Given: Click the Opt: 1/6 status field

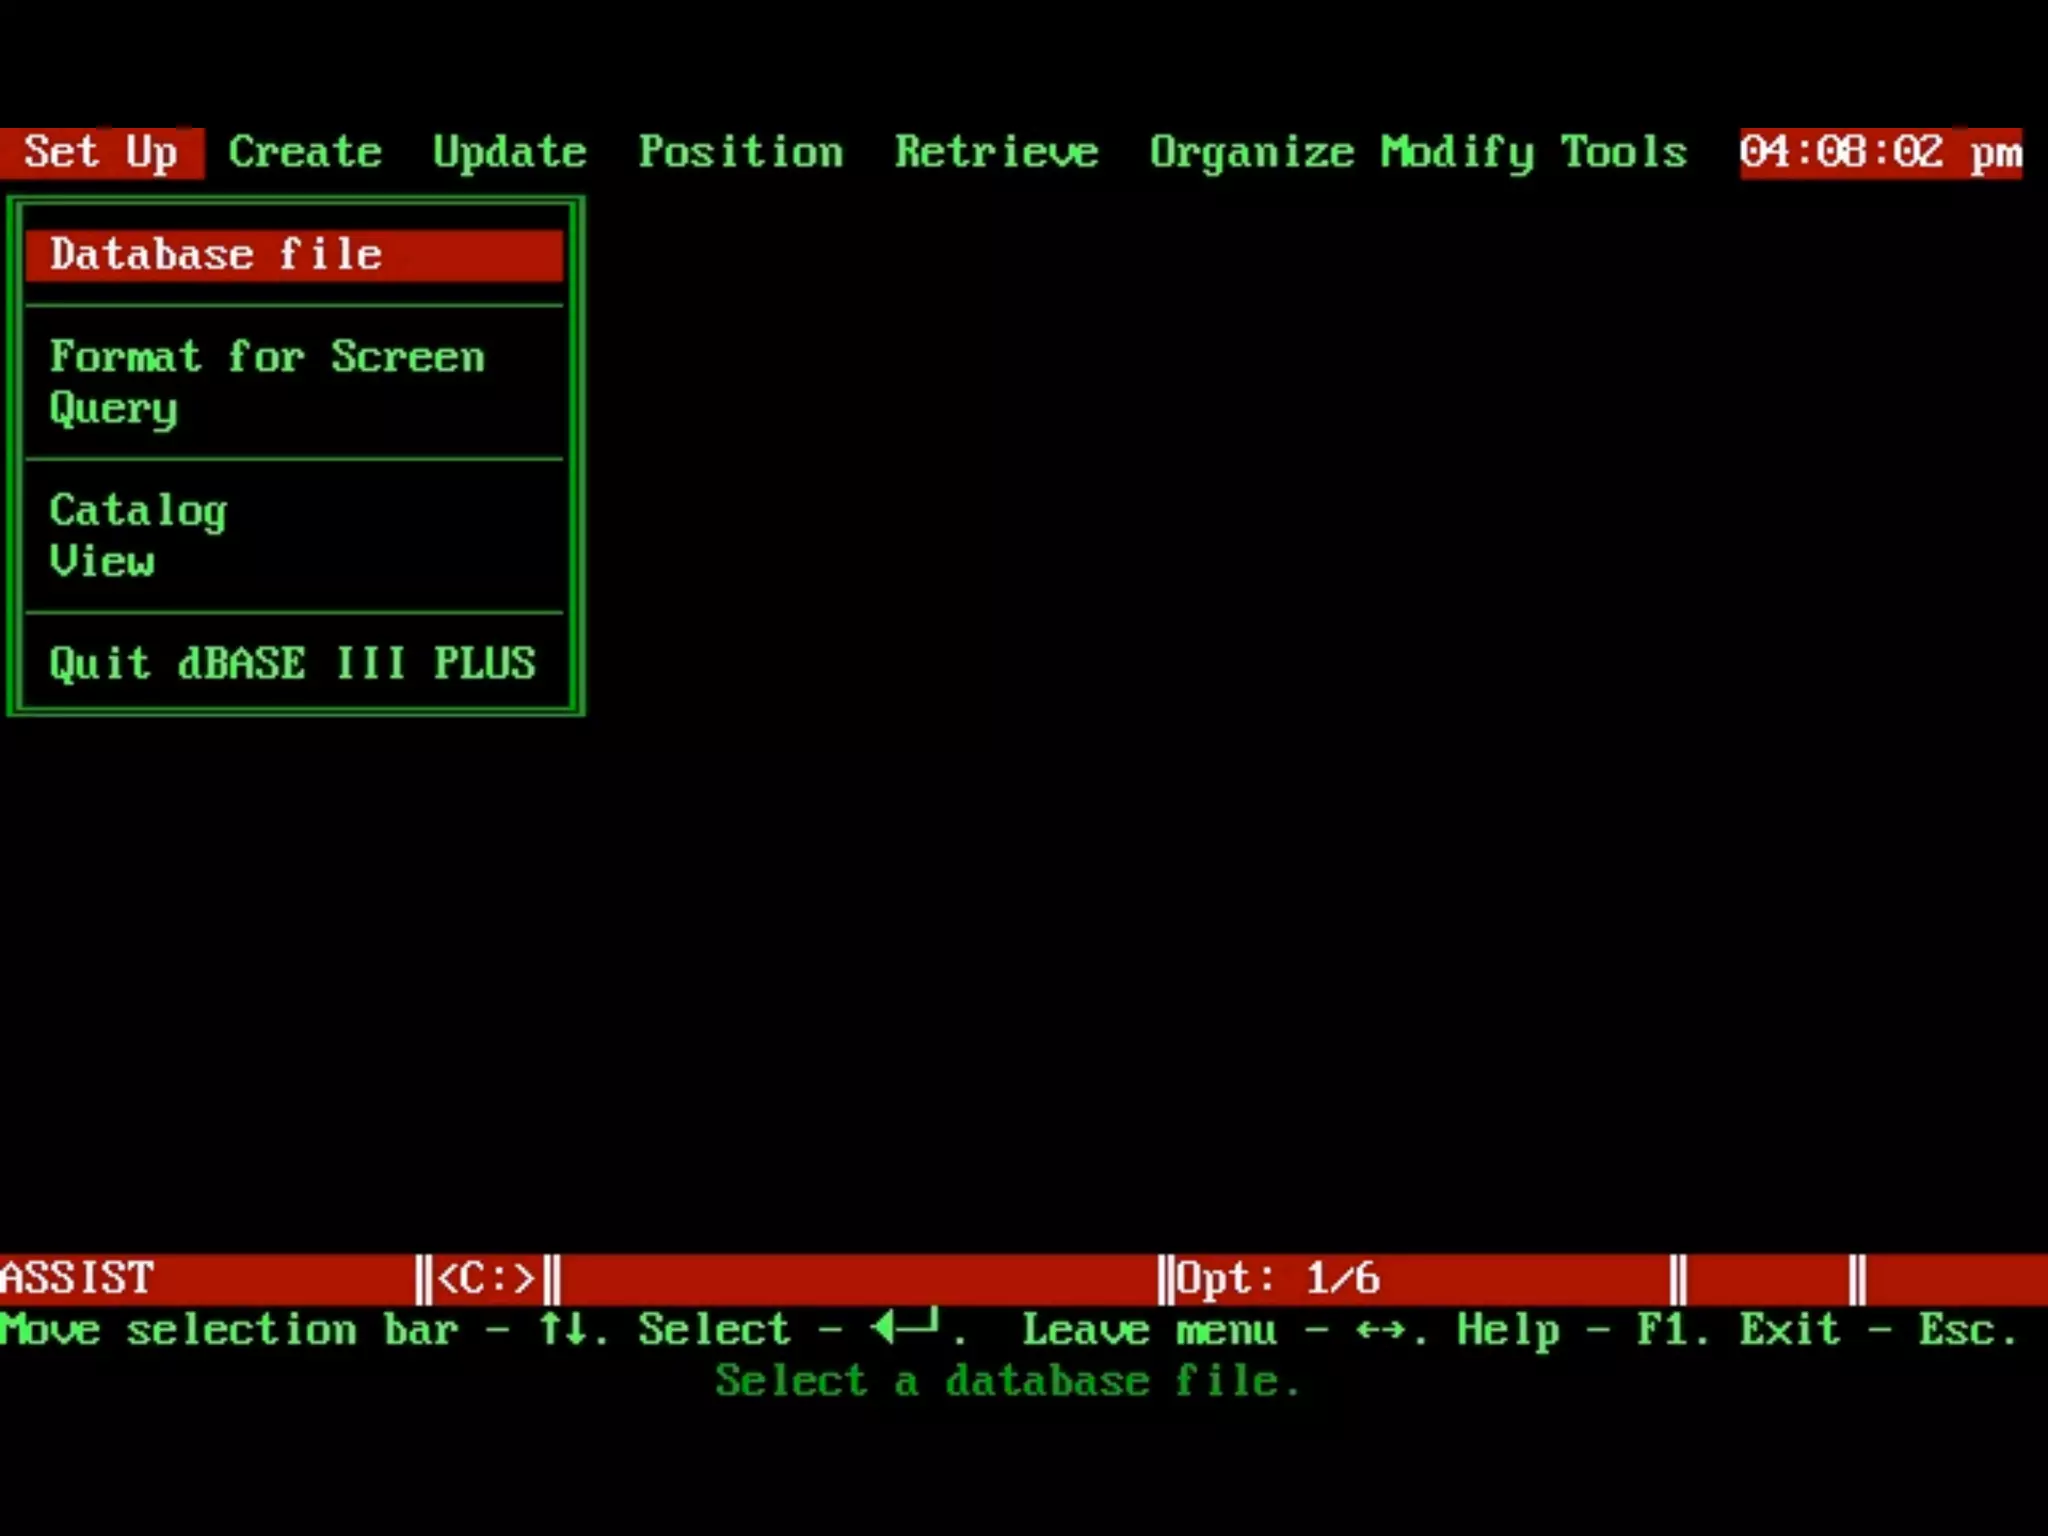Looking at the screenshot, I should [1278, 1279].
